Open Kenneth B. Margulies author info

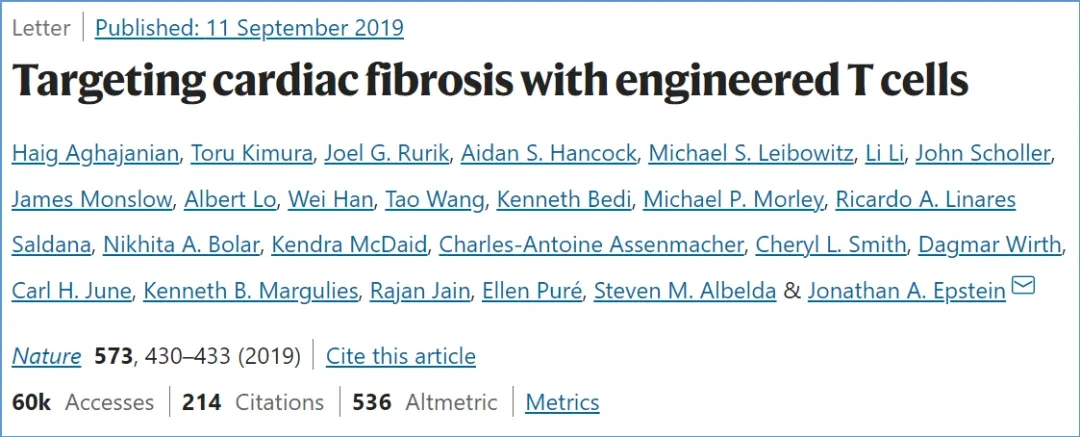coord(251,291)
